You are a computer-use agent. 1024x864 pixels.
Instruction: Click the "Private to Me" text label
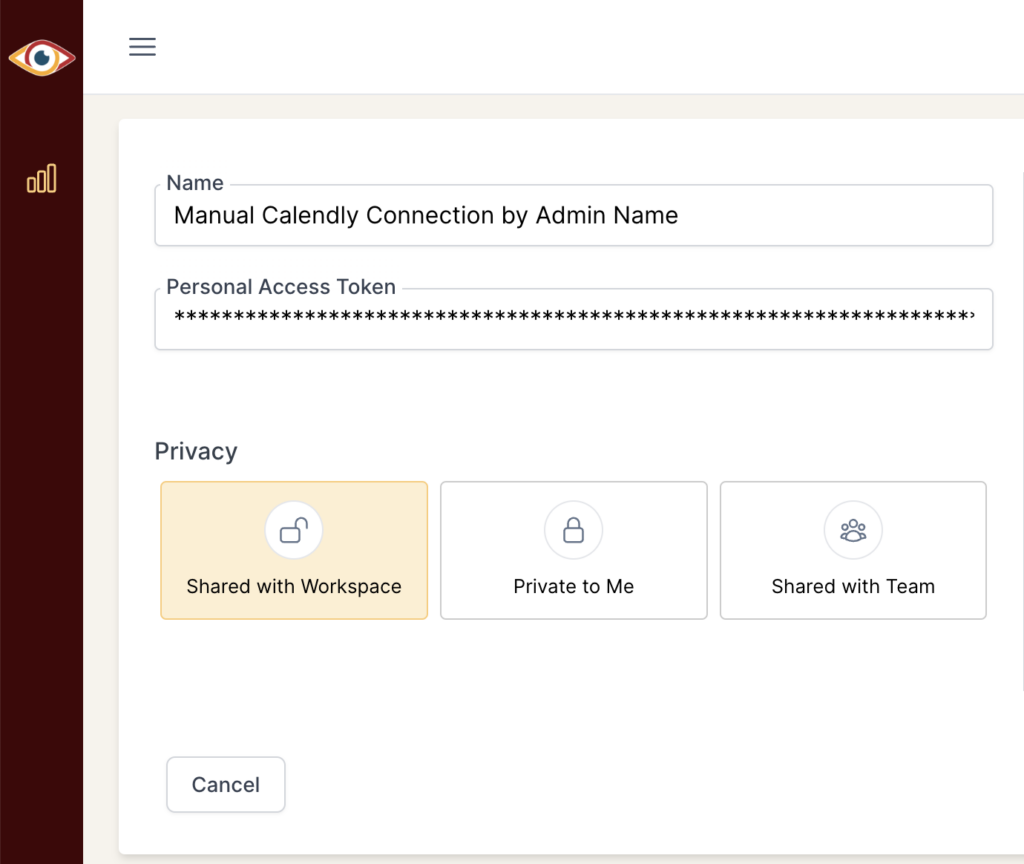573,587
